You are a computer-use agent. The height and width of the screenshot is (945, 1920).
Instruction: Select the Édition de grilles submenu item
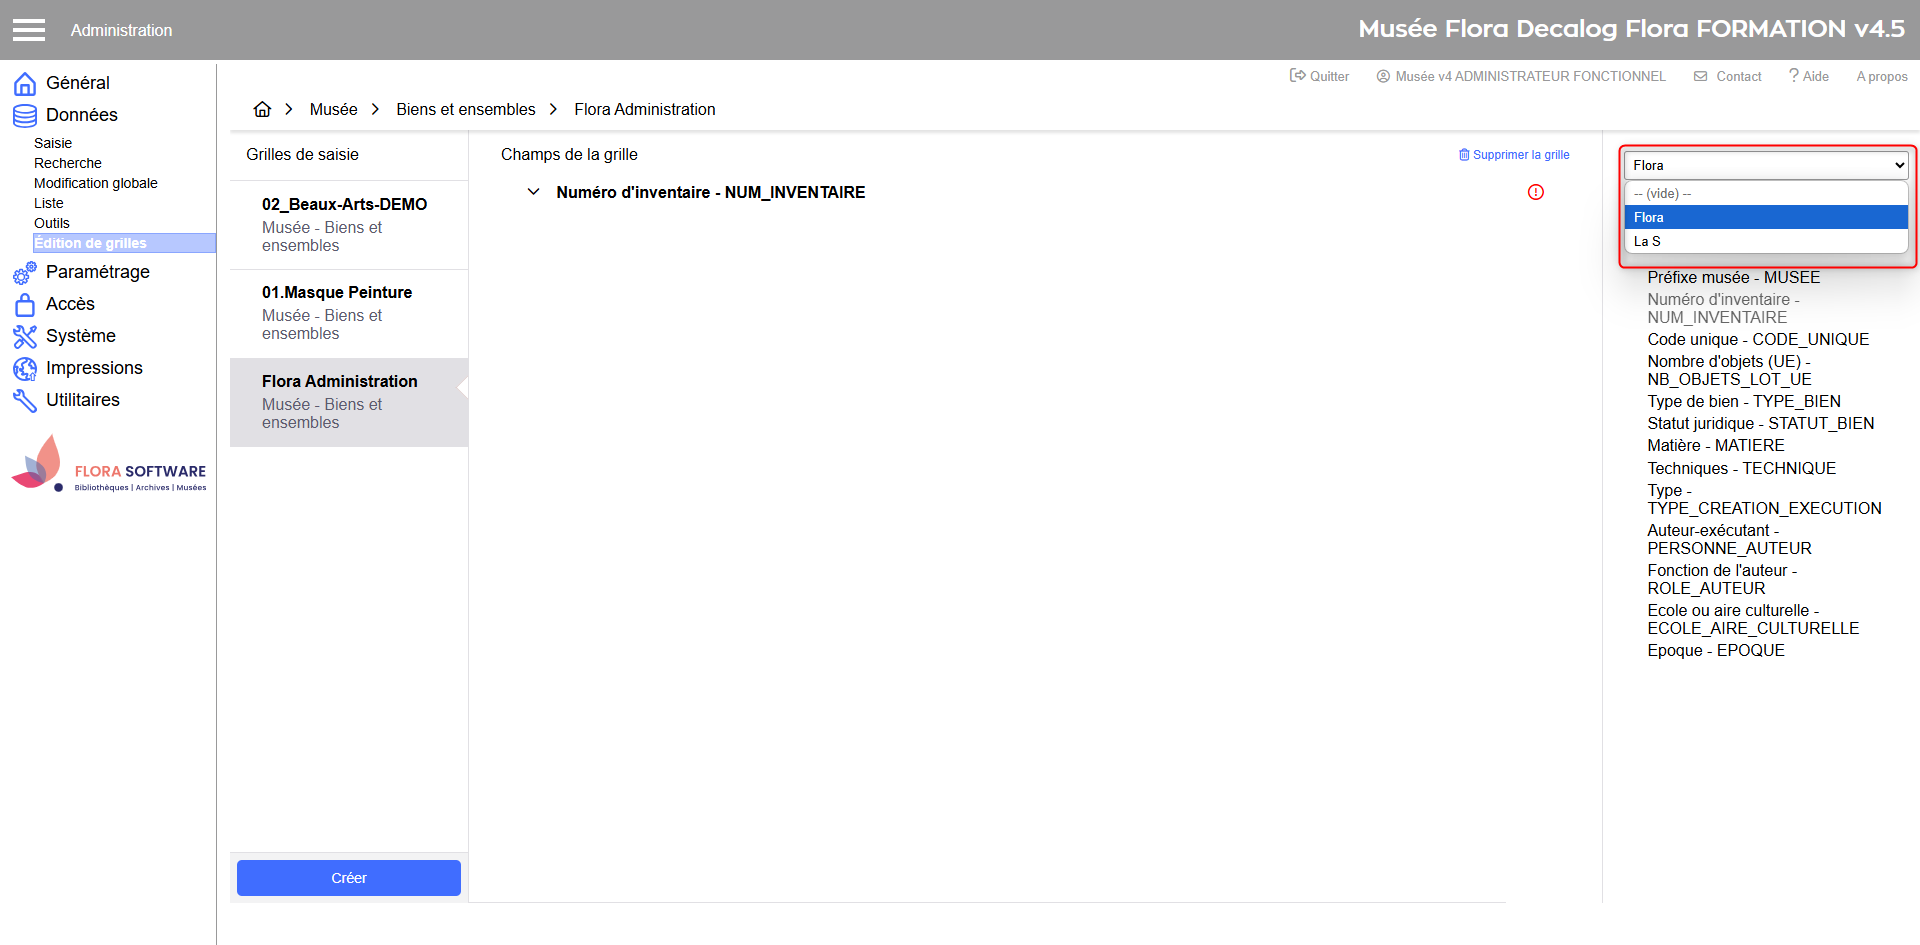124,243
